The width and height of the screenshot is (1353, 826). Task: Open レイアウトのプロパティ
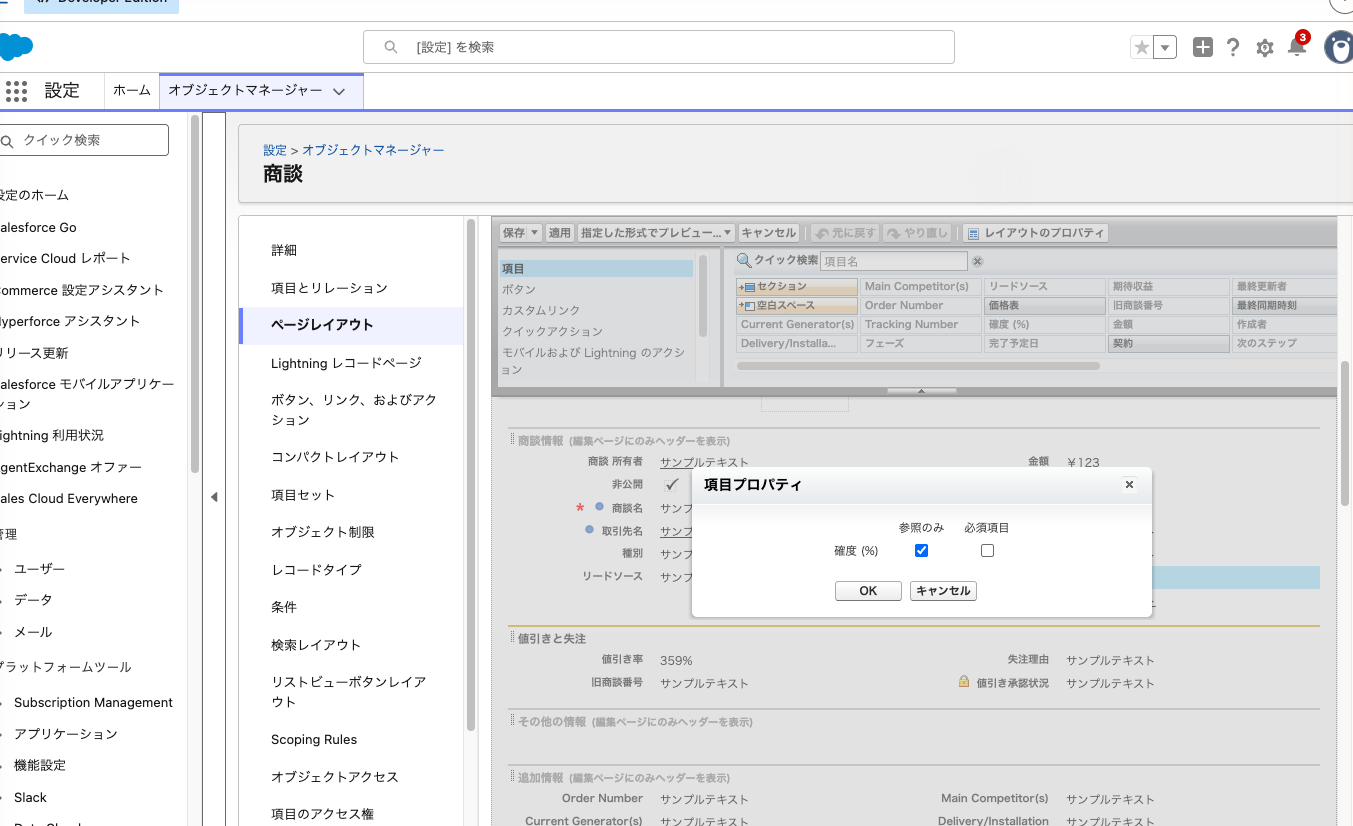pyautogui.click(x=1036, y=233)
